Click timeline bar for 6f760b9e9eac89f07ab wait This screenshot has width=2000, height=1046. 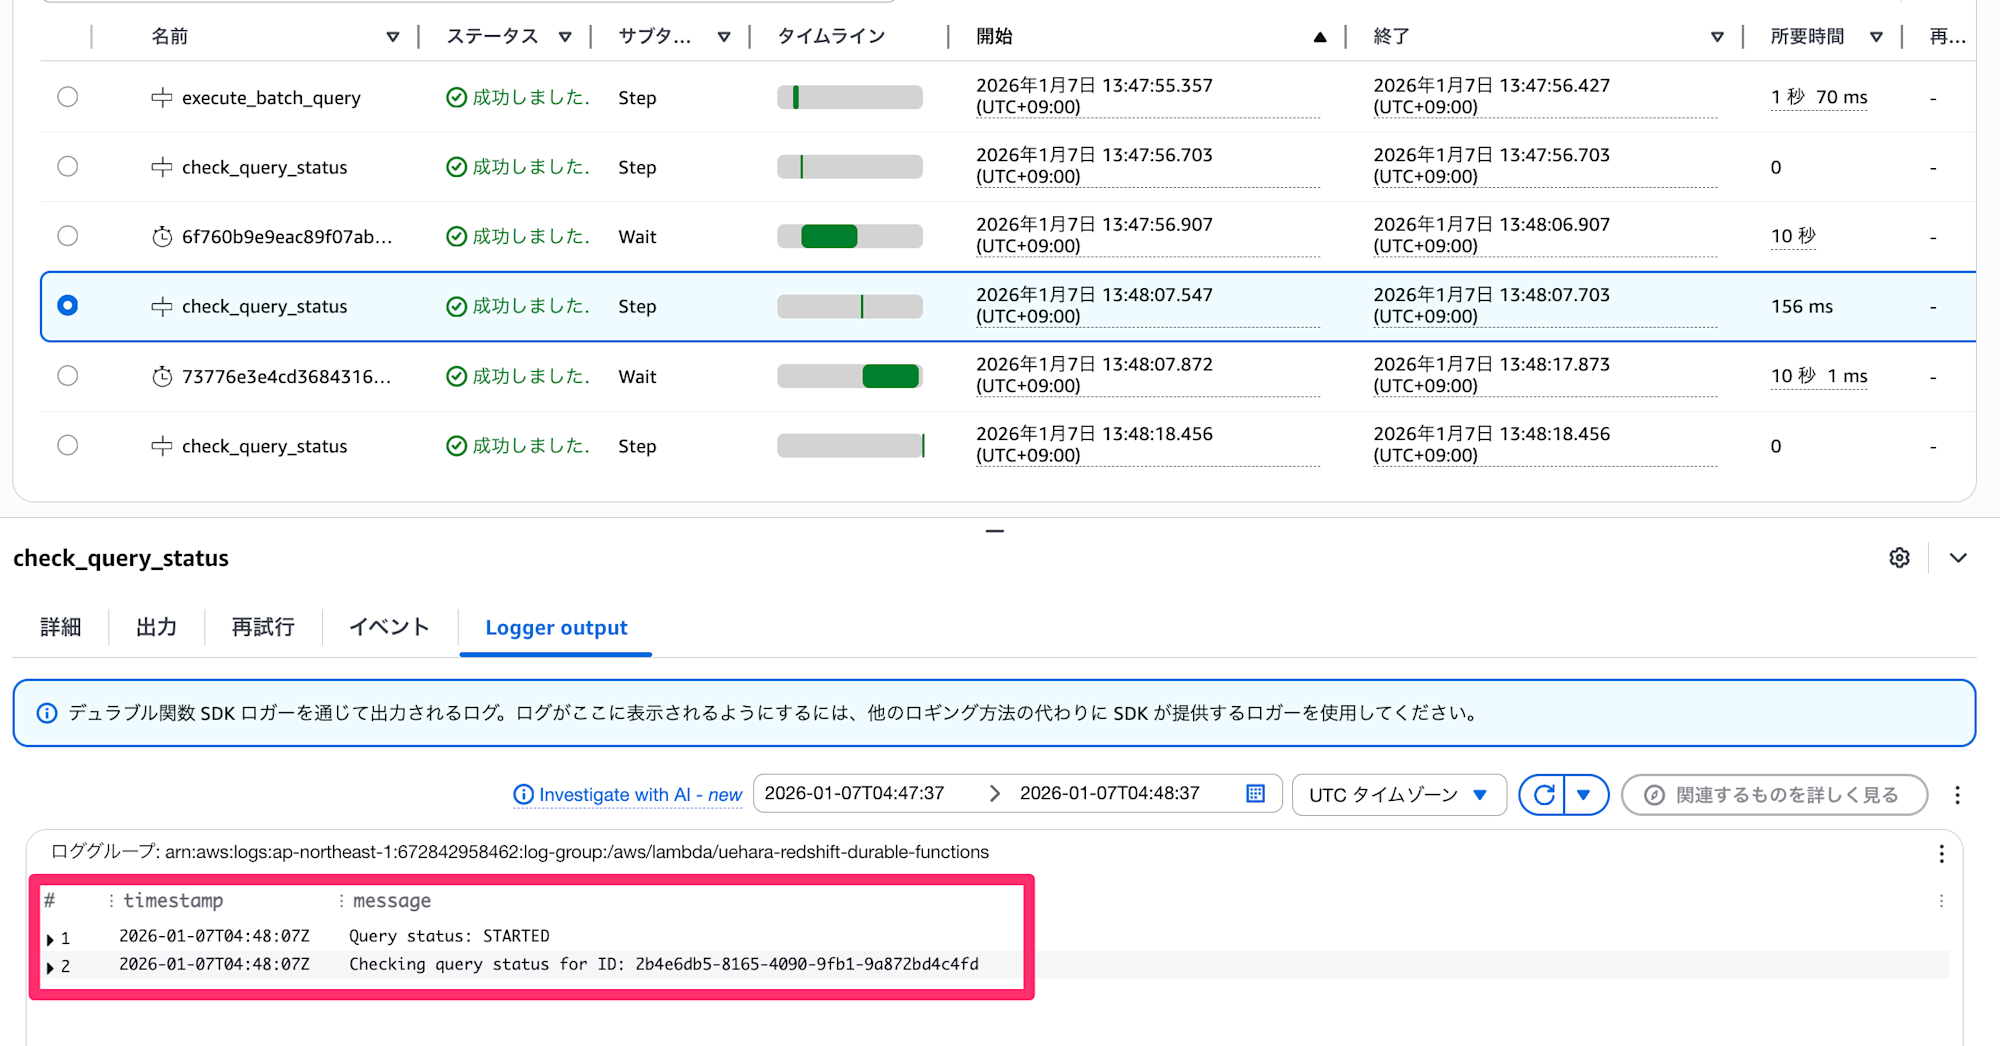[850, 236]
